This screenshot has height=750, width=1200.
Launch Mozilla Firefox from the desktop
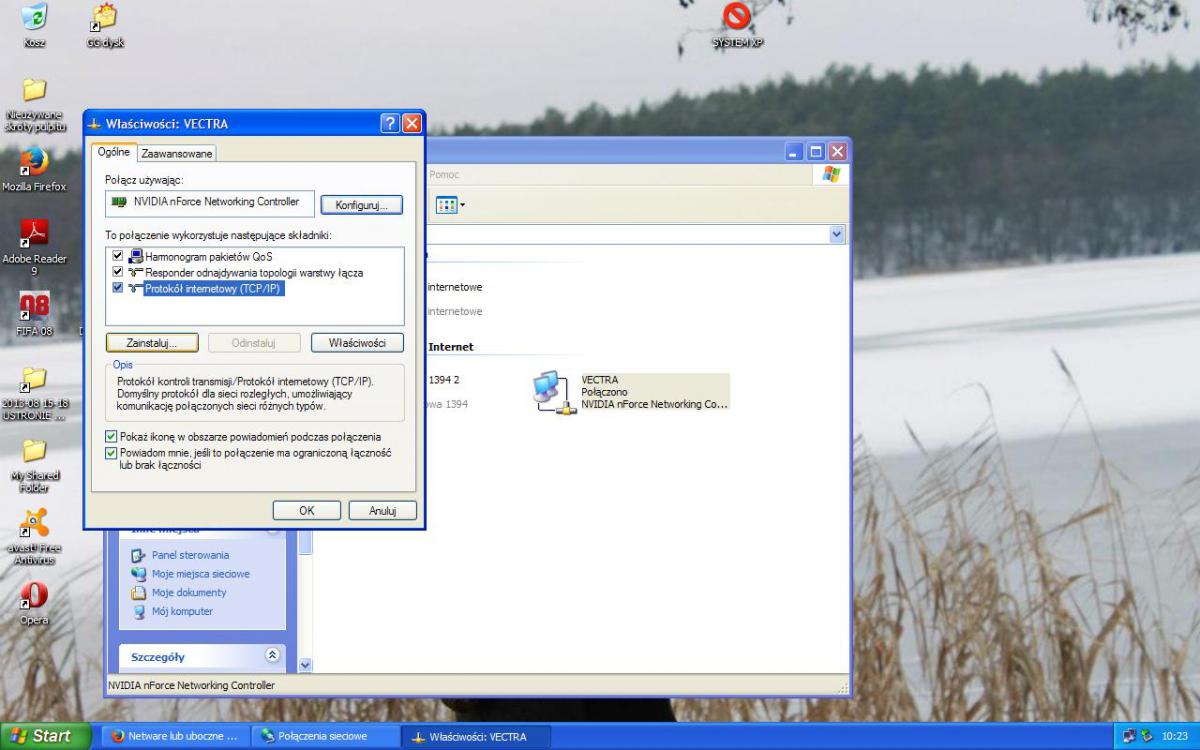[x=34, y=162]
